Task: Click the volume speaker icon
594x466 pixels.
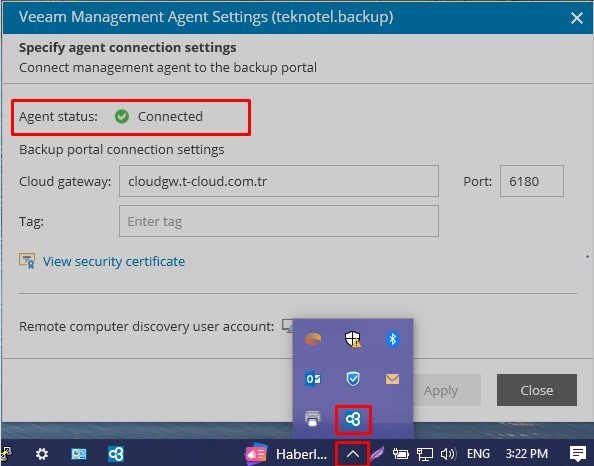Action: [449, 453]
